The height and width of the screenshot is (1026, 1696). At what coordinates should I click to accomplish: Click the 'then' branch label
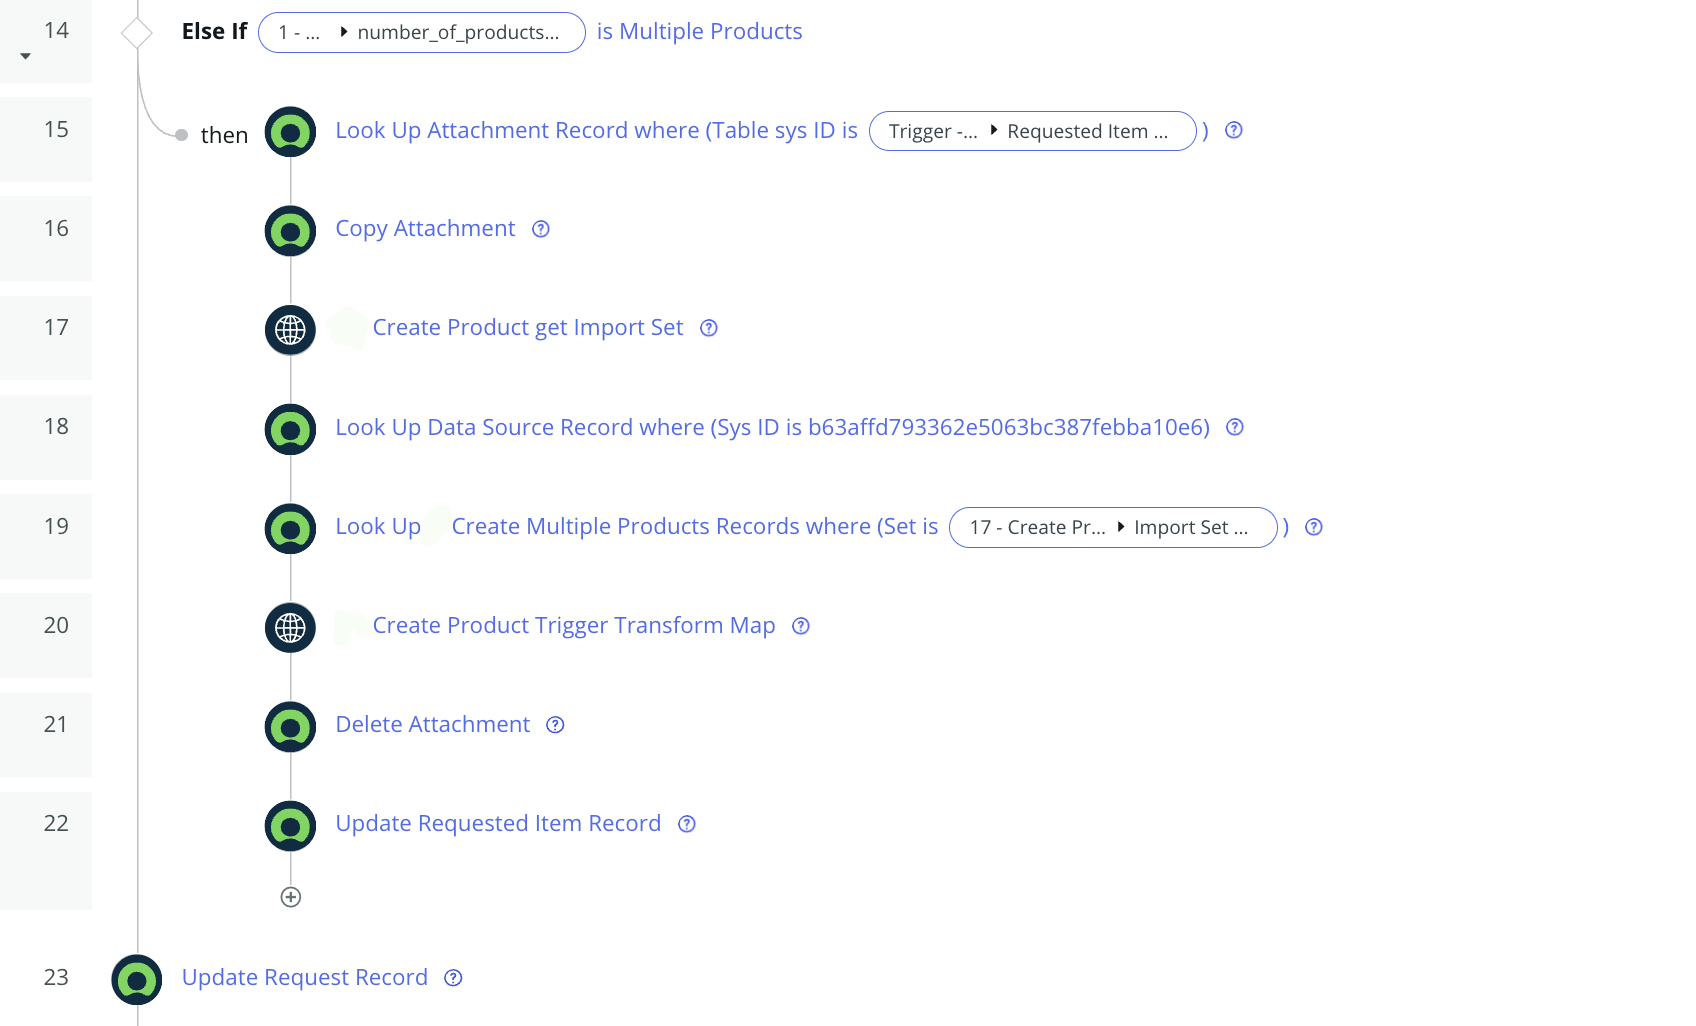click(x=224, y=135)
